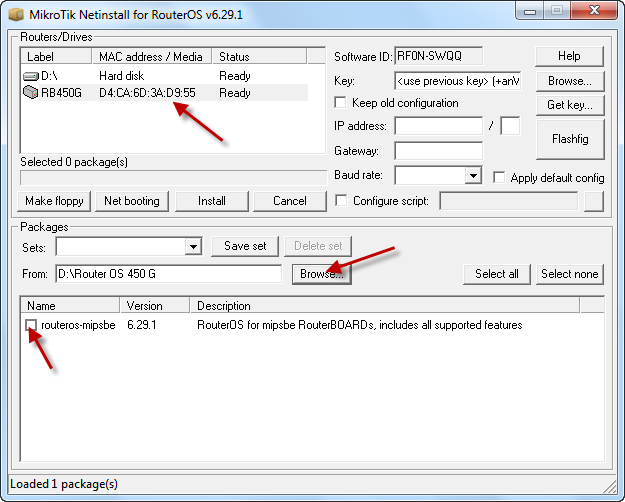Click Ready status of the RB450G row
625x502 pixels.
pos(235,93)
